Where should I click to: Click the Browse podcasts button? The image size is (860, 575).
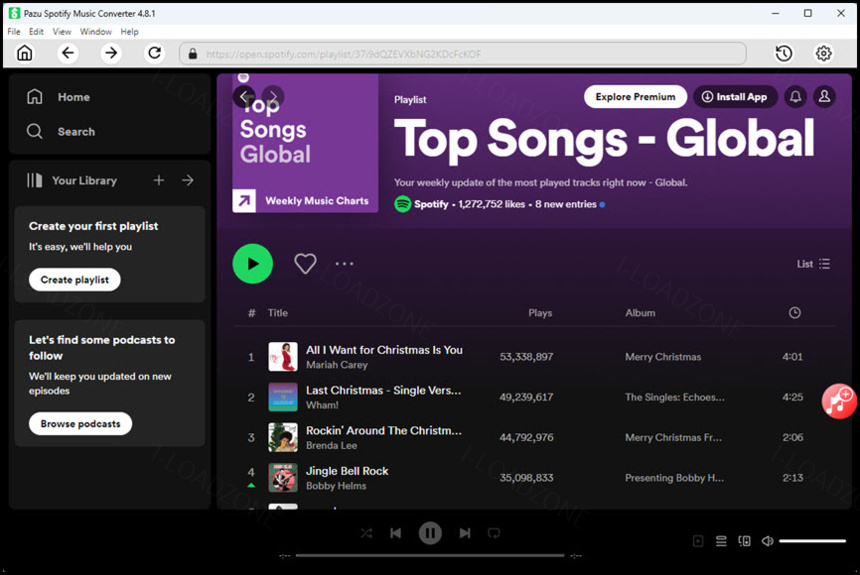pos(80,424)
